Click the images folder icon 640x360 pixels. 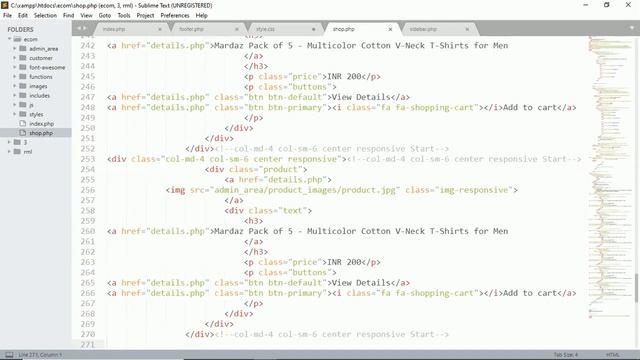23,86
